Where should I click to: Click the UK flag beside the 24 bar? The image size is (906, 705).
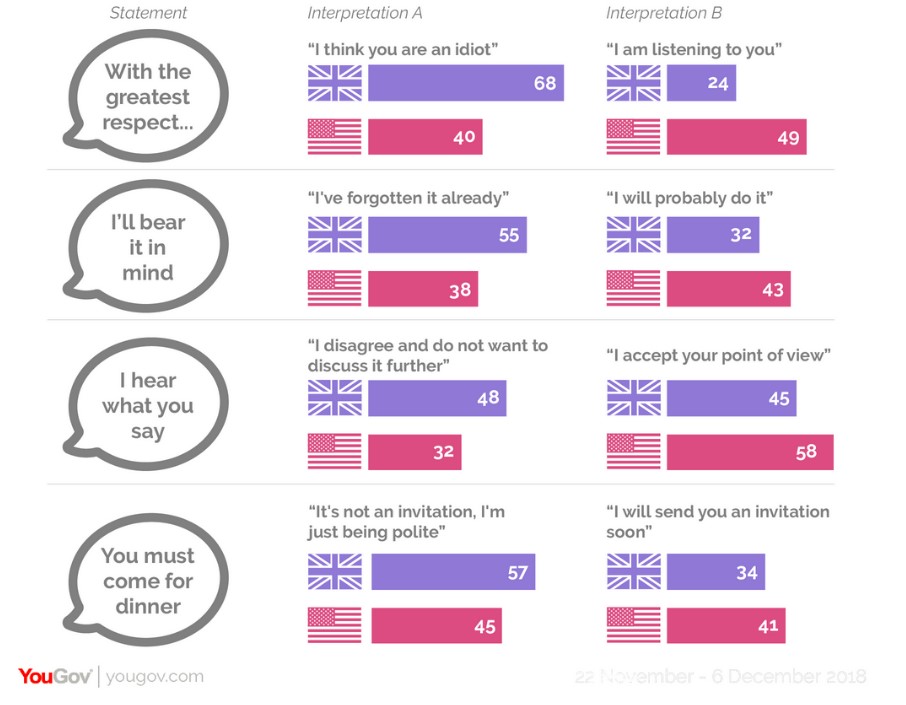633,83
